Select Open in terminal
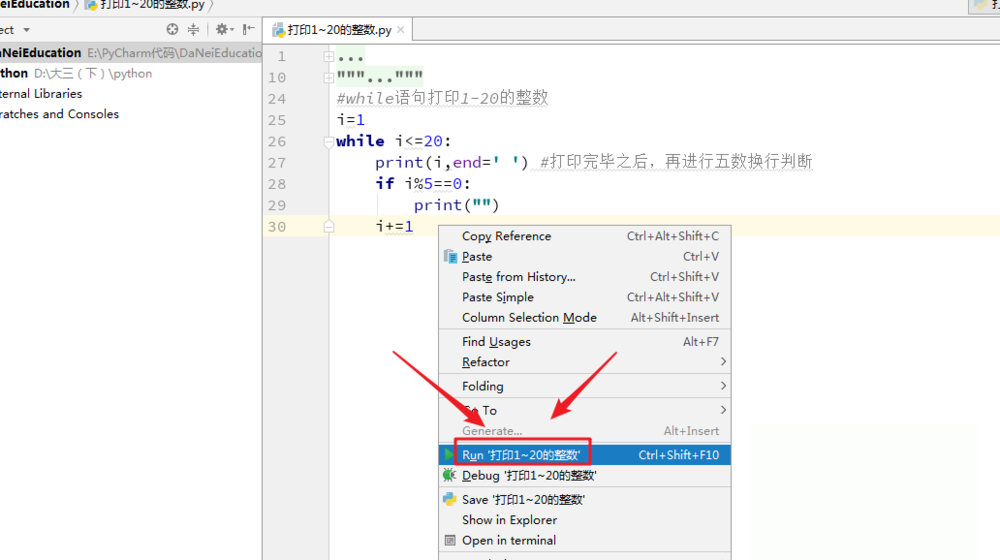The image size is (1000, 560). [585, 541]
